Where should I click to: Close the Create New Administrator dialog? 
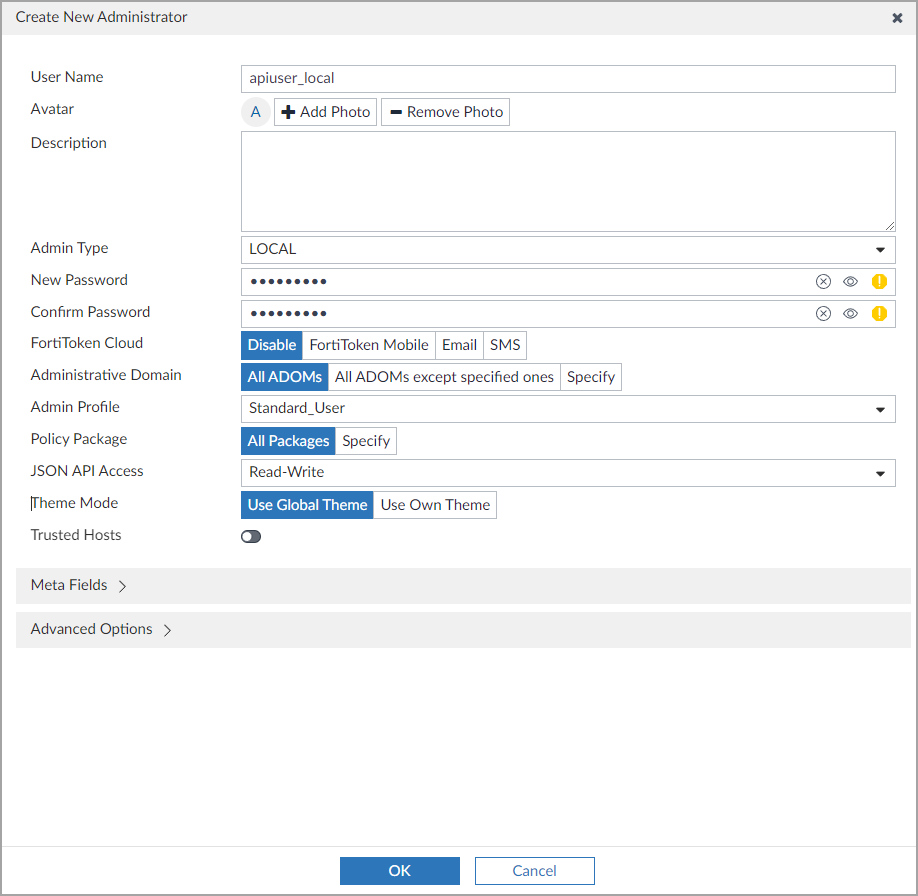coord(897,18)
